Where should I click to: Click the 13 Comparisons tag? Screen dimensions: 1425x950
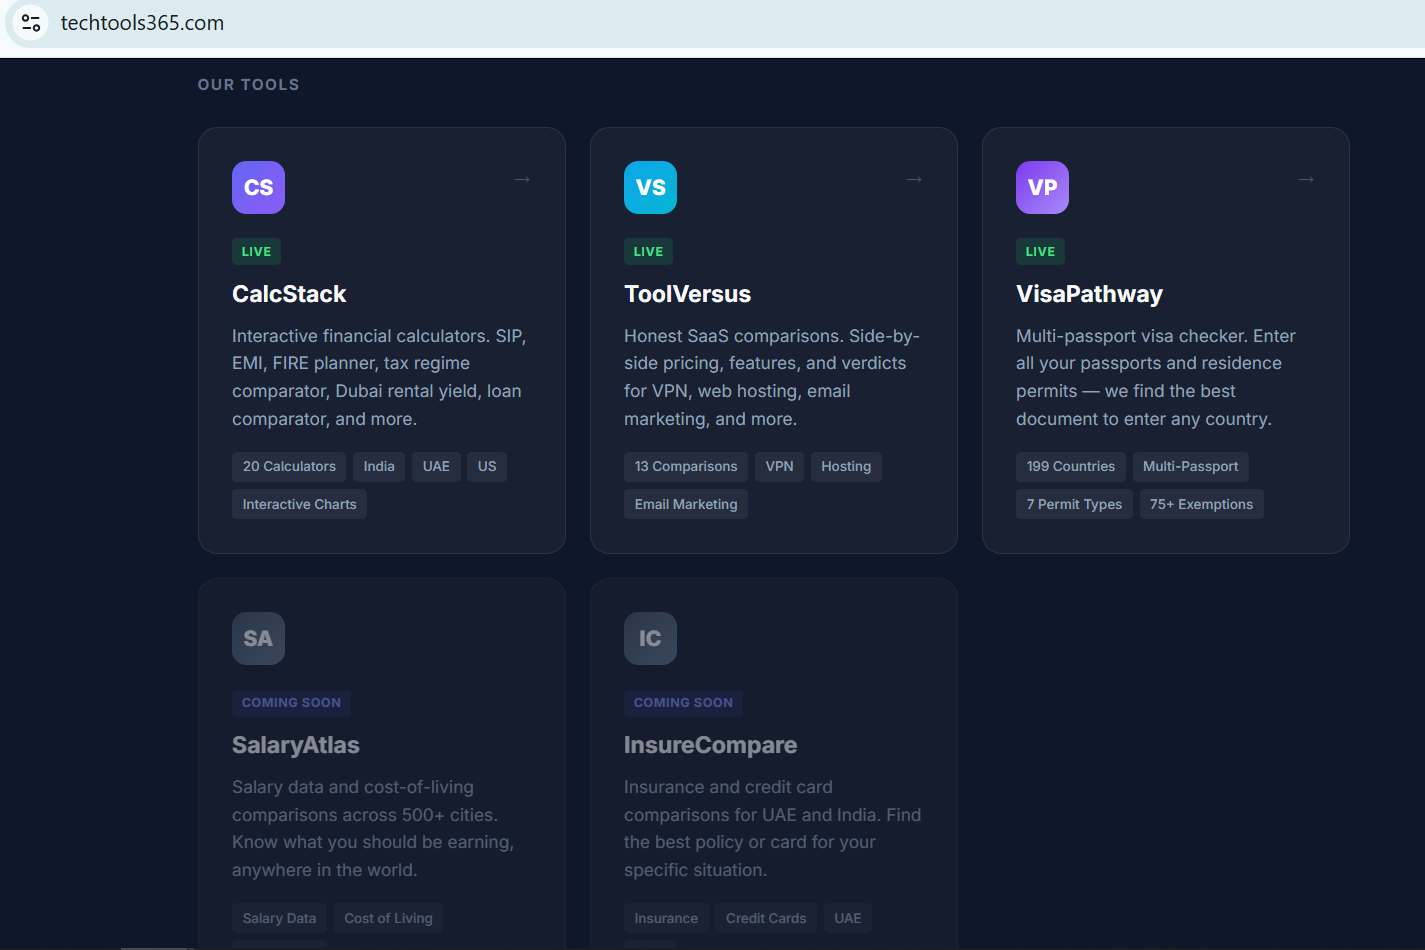pos(686,466)
